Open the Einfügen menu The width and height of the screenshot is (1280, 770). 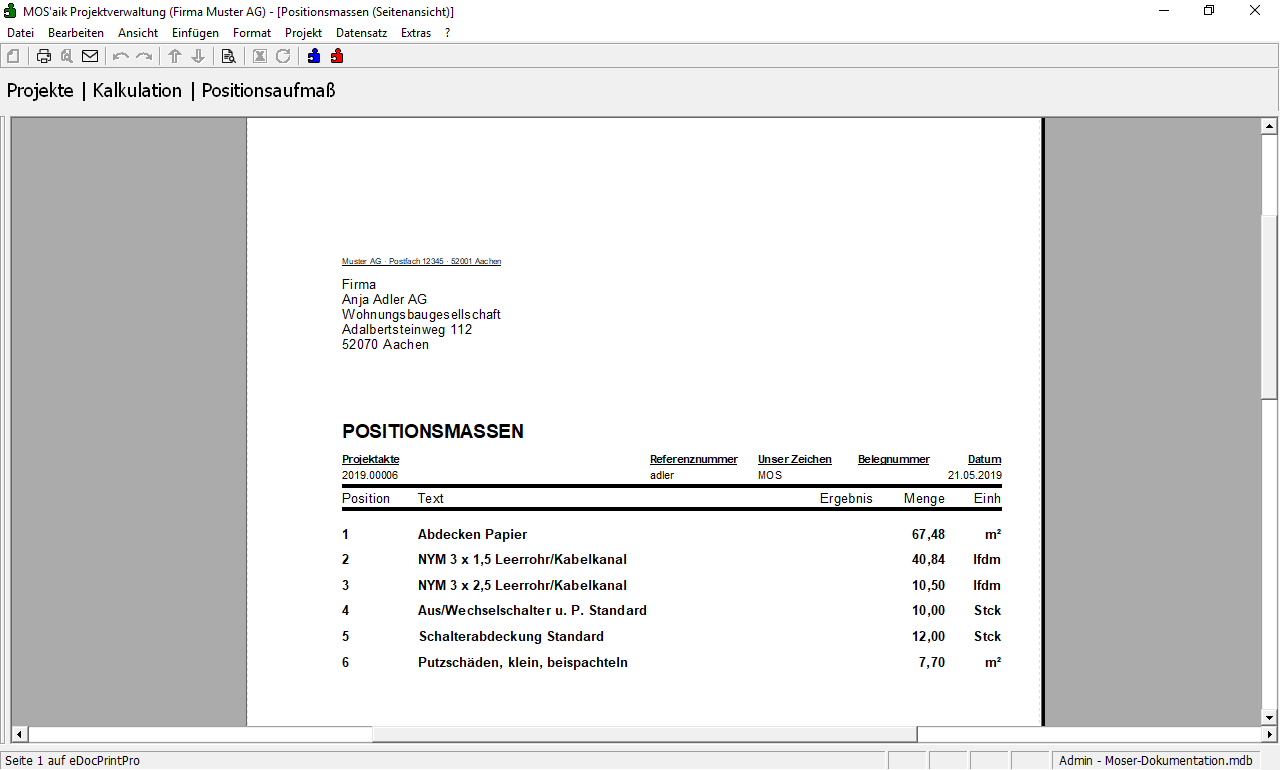click(x=195, y=33)
